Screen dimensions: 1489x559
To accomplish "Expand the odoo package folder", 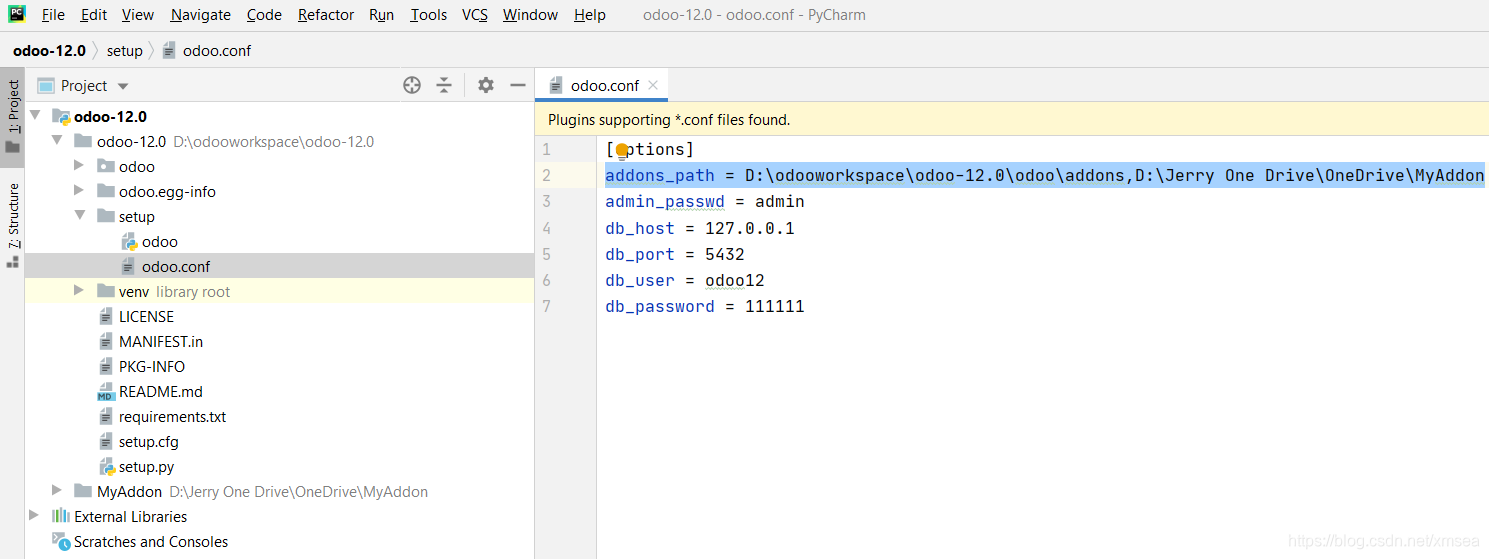I will [79, 166].
